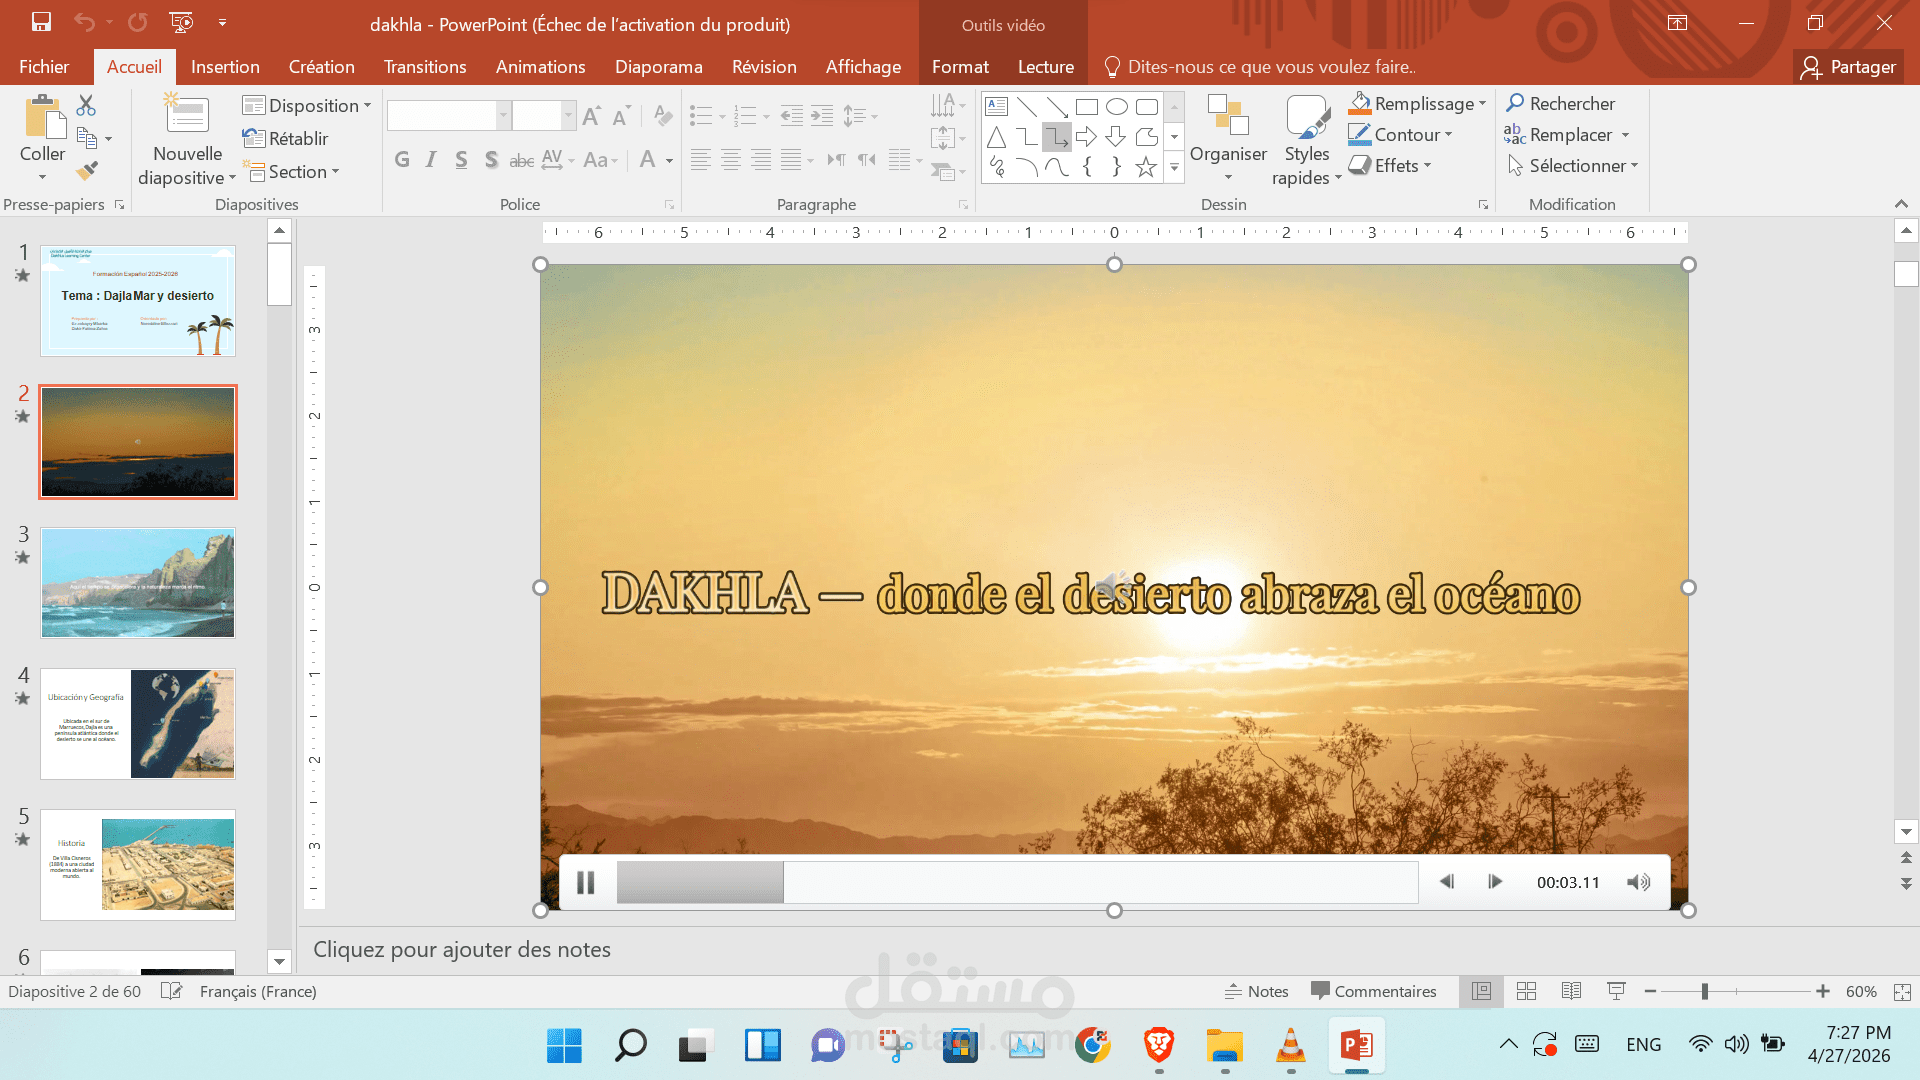
Task: Toggle text shadow
Action: 491,160
